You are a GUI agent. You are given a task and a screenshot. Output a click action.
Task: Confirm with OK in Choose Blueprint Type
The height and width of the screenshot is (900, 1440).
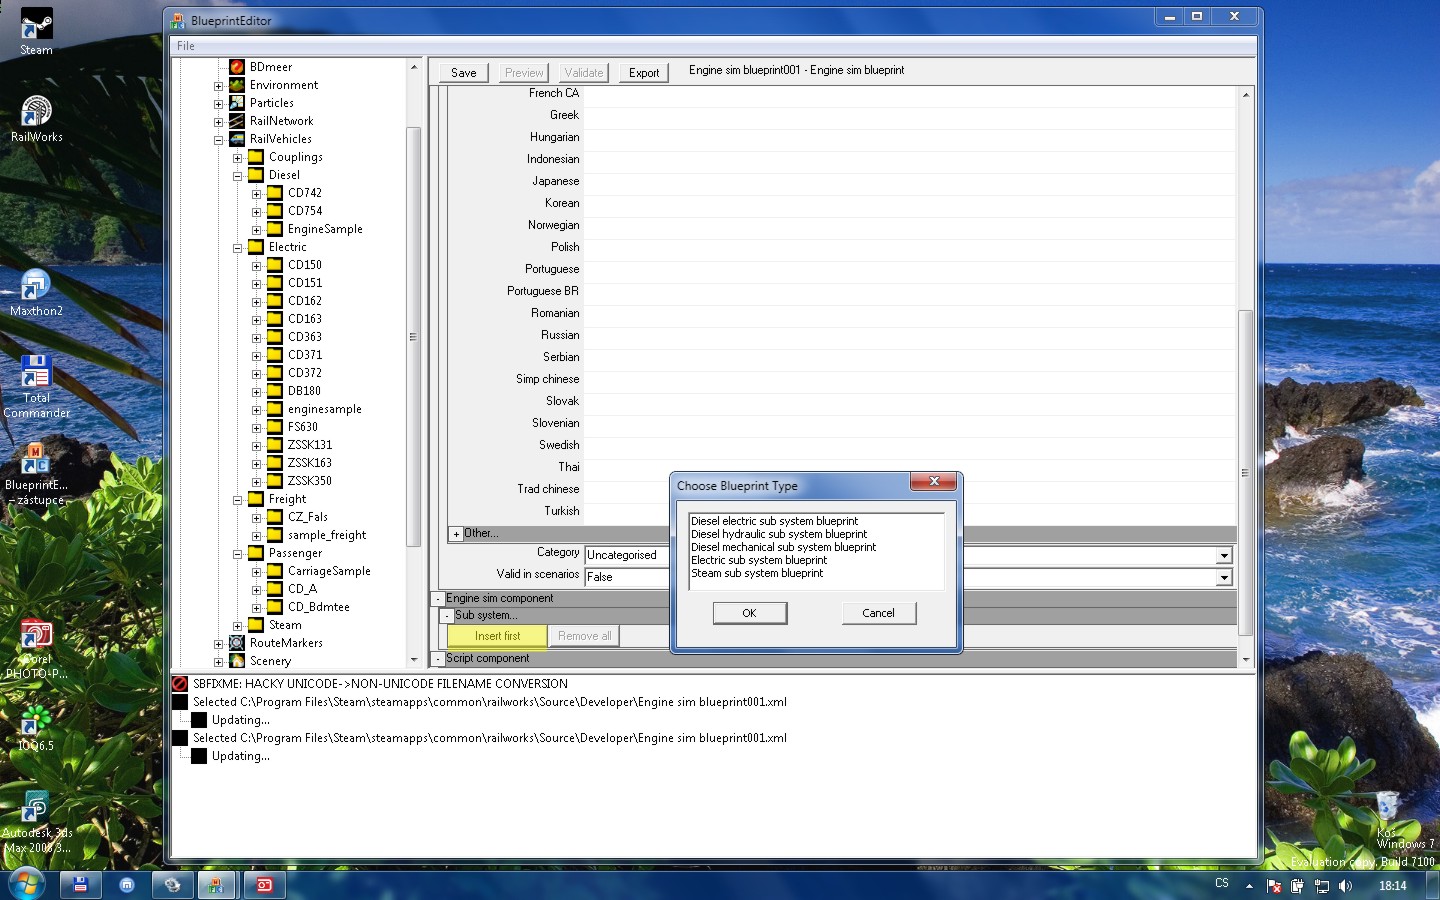pyautogui.click(x=750, y=613)
